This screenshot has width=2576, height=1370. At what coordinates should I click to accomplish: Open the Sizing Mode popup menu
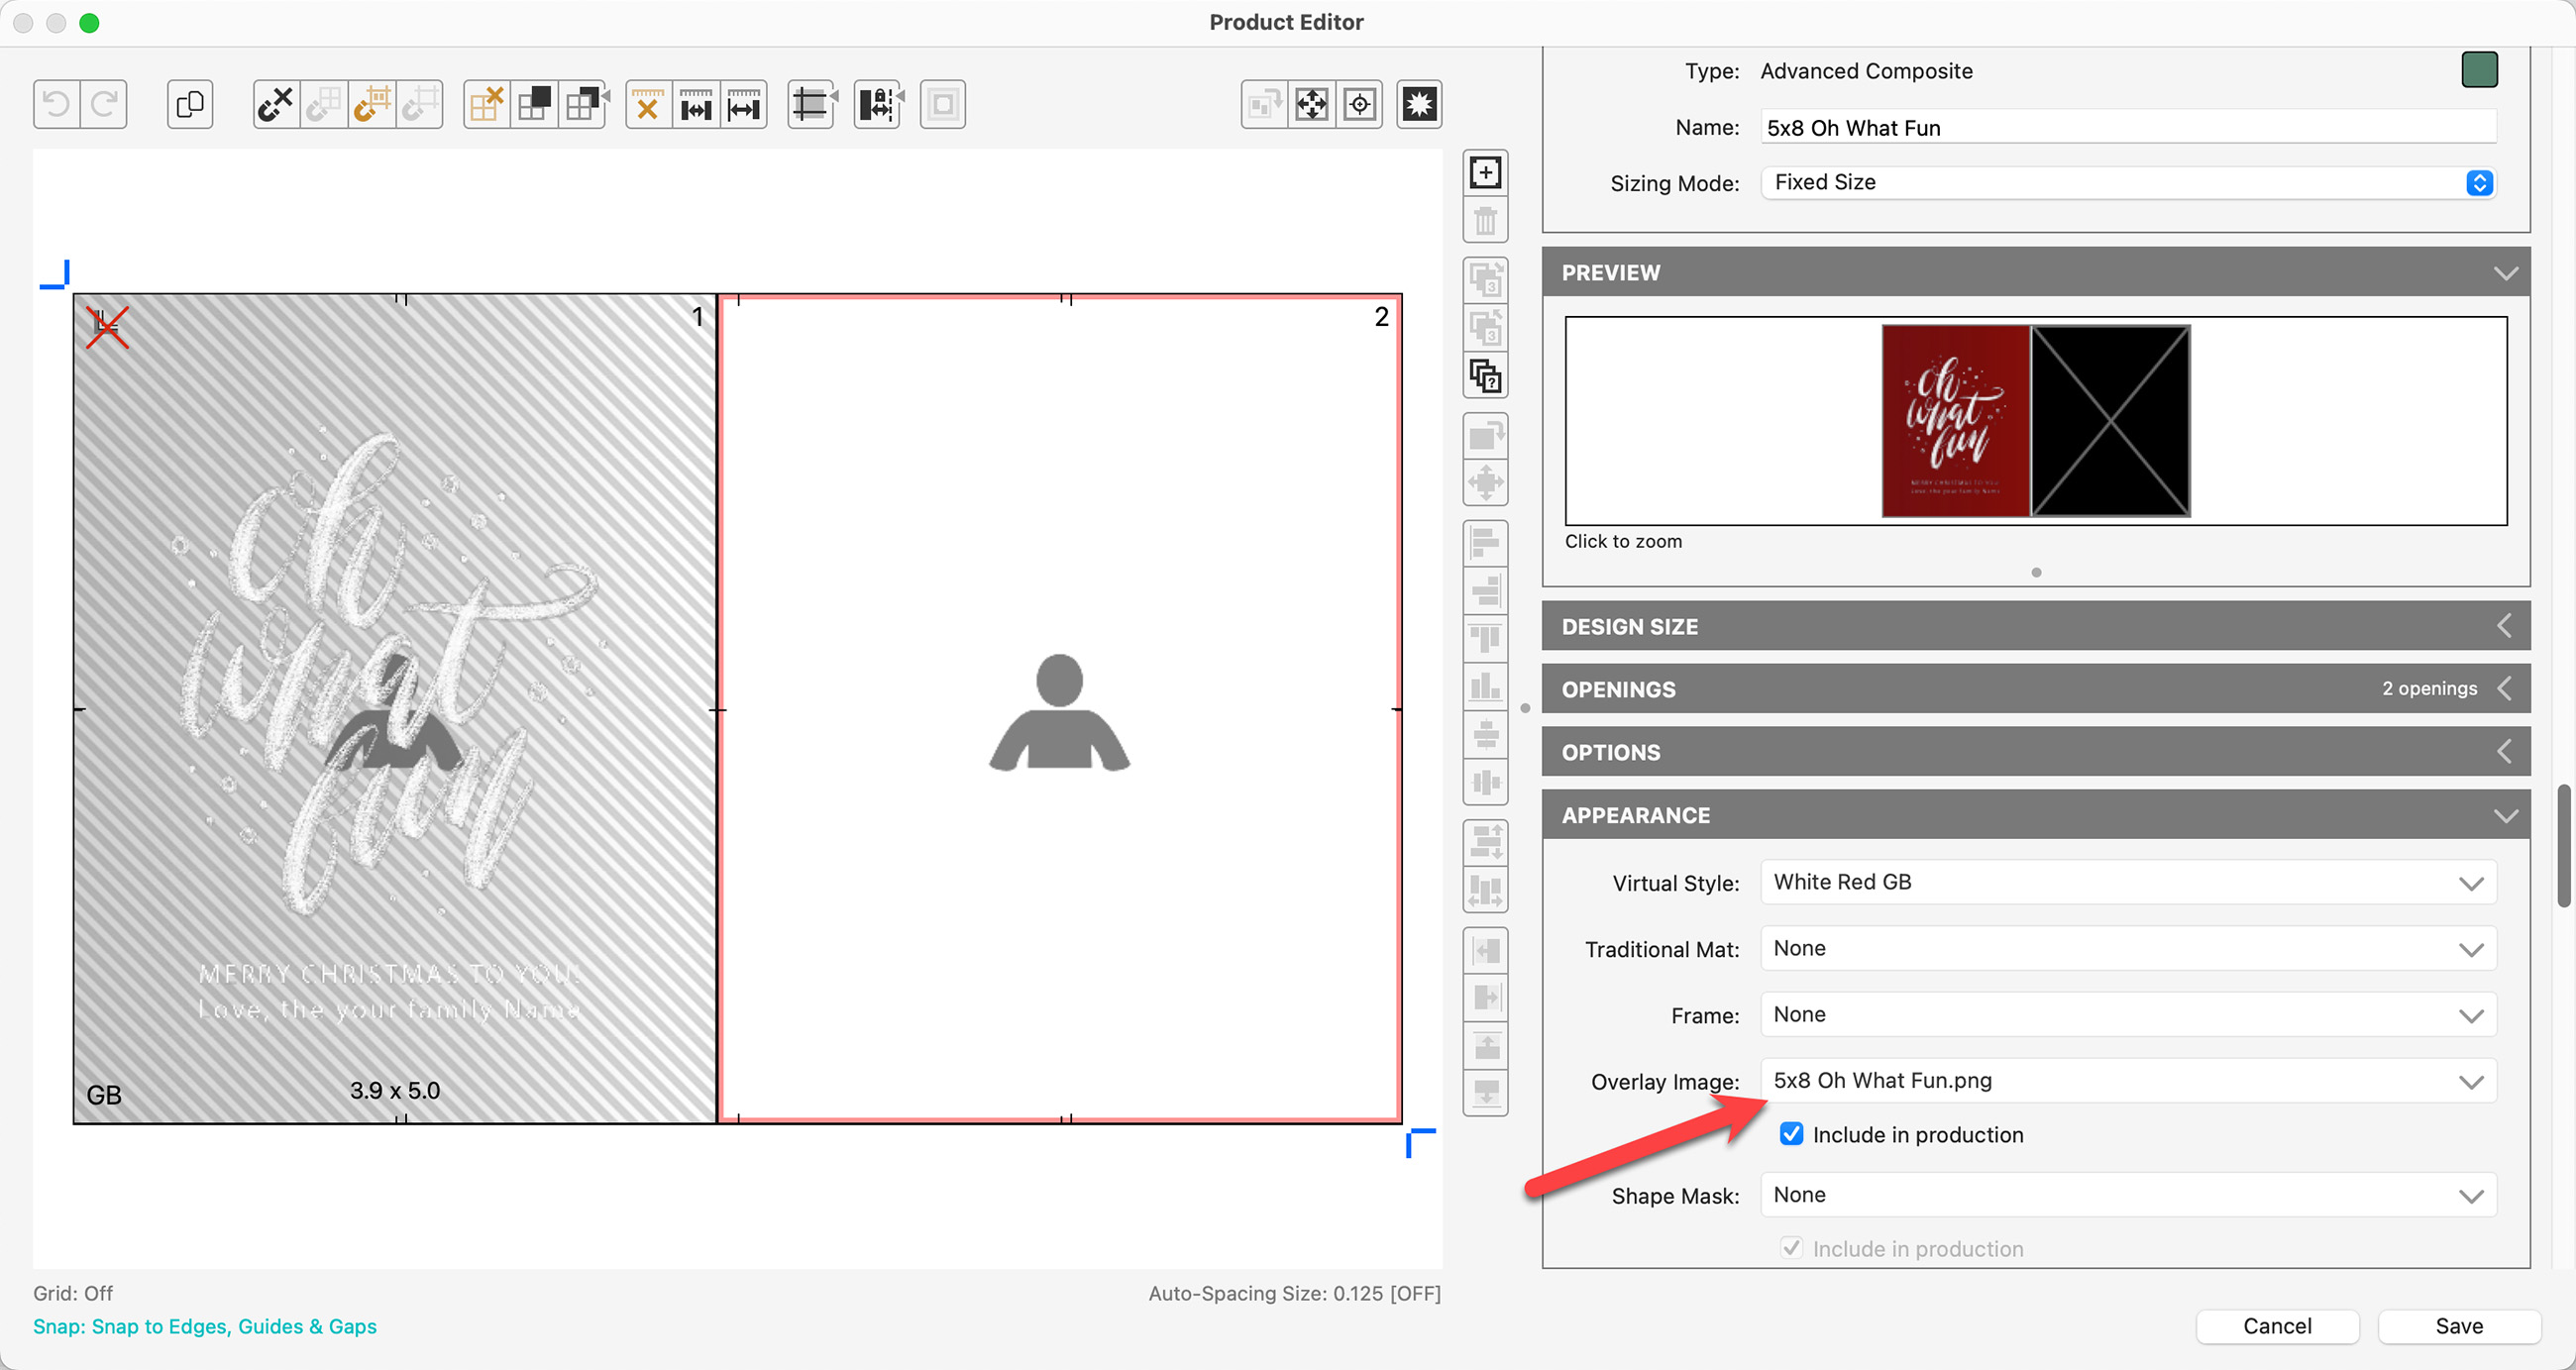[x=2127, y=182]
